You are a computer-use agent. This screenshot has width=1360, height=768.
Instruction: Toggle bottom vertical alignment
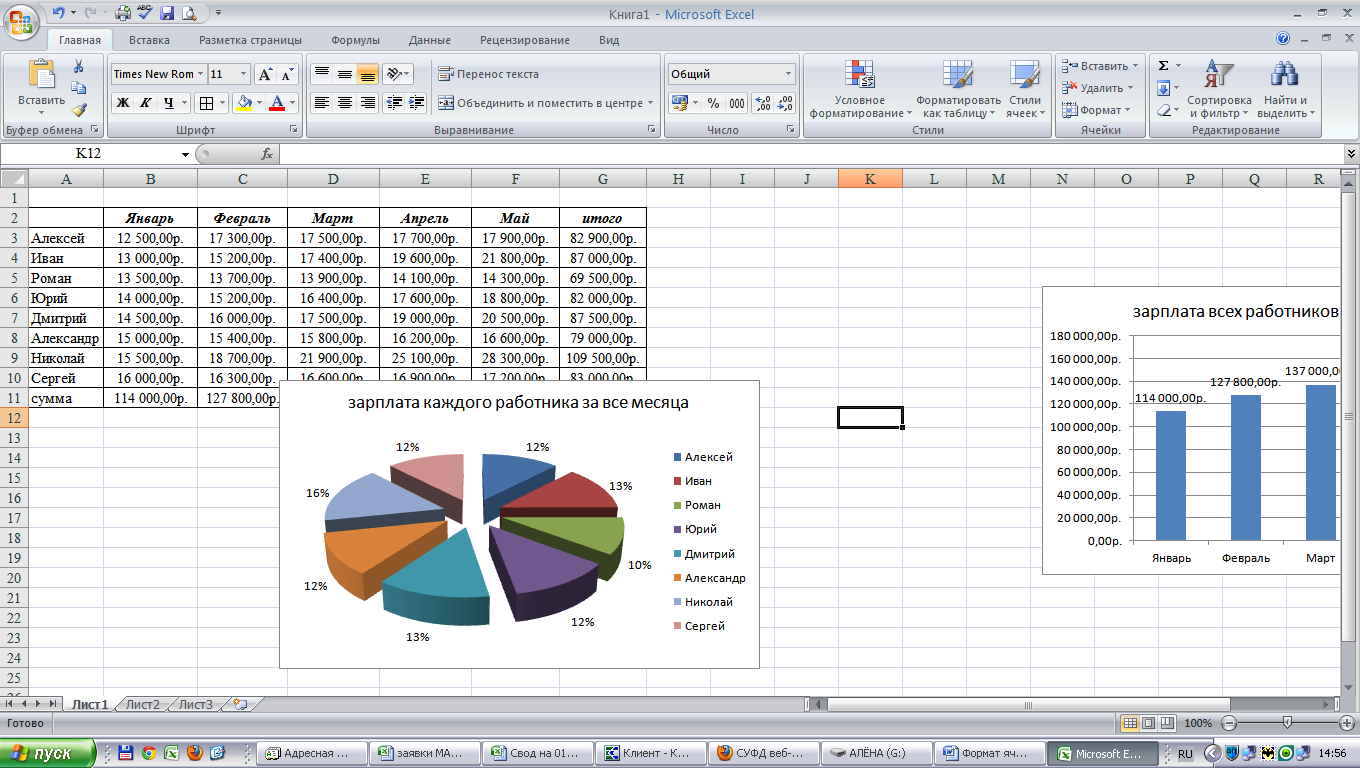(367, 74)
